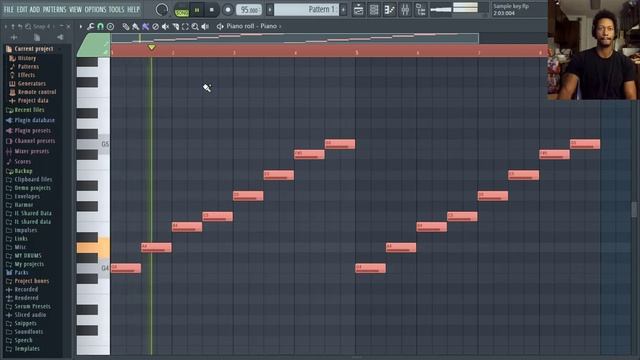640x360 pixels.
Task: Open the Channel rack window
Action: [374, 9]
